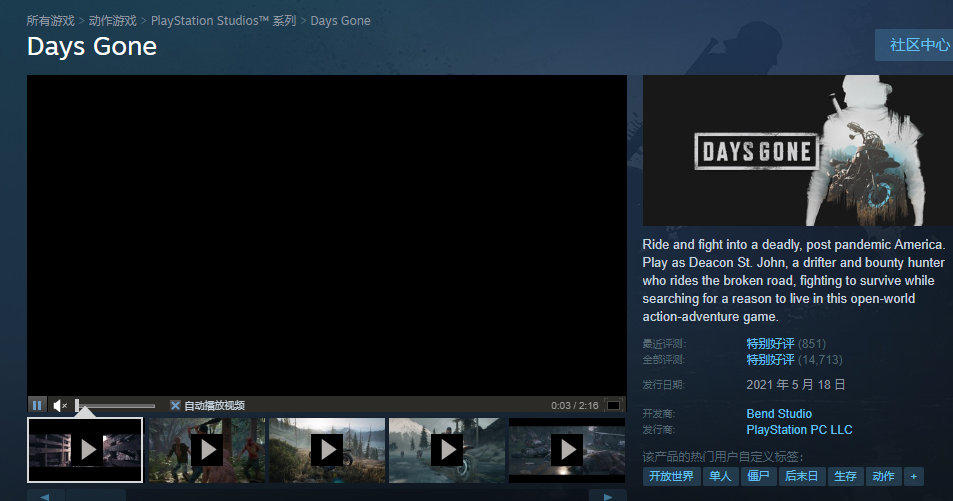Click the Days Gone header capsule image
This screenshot has height=501, width=953.
pos(797,151)
